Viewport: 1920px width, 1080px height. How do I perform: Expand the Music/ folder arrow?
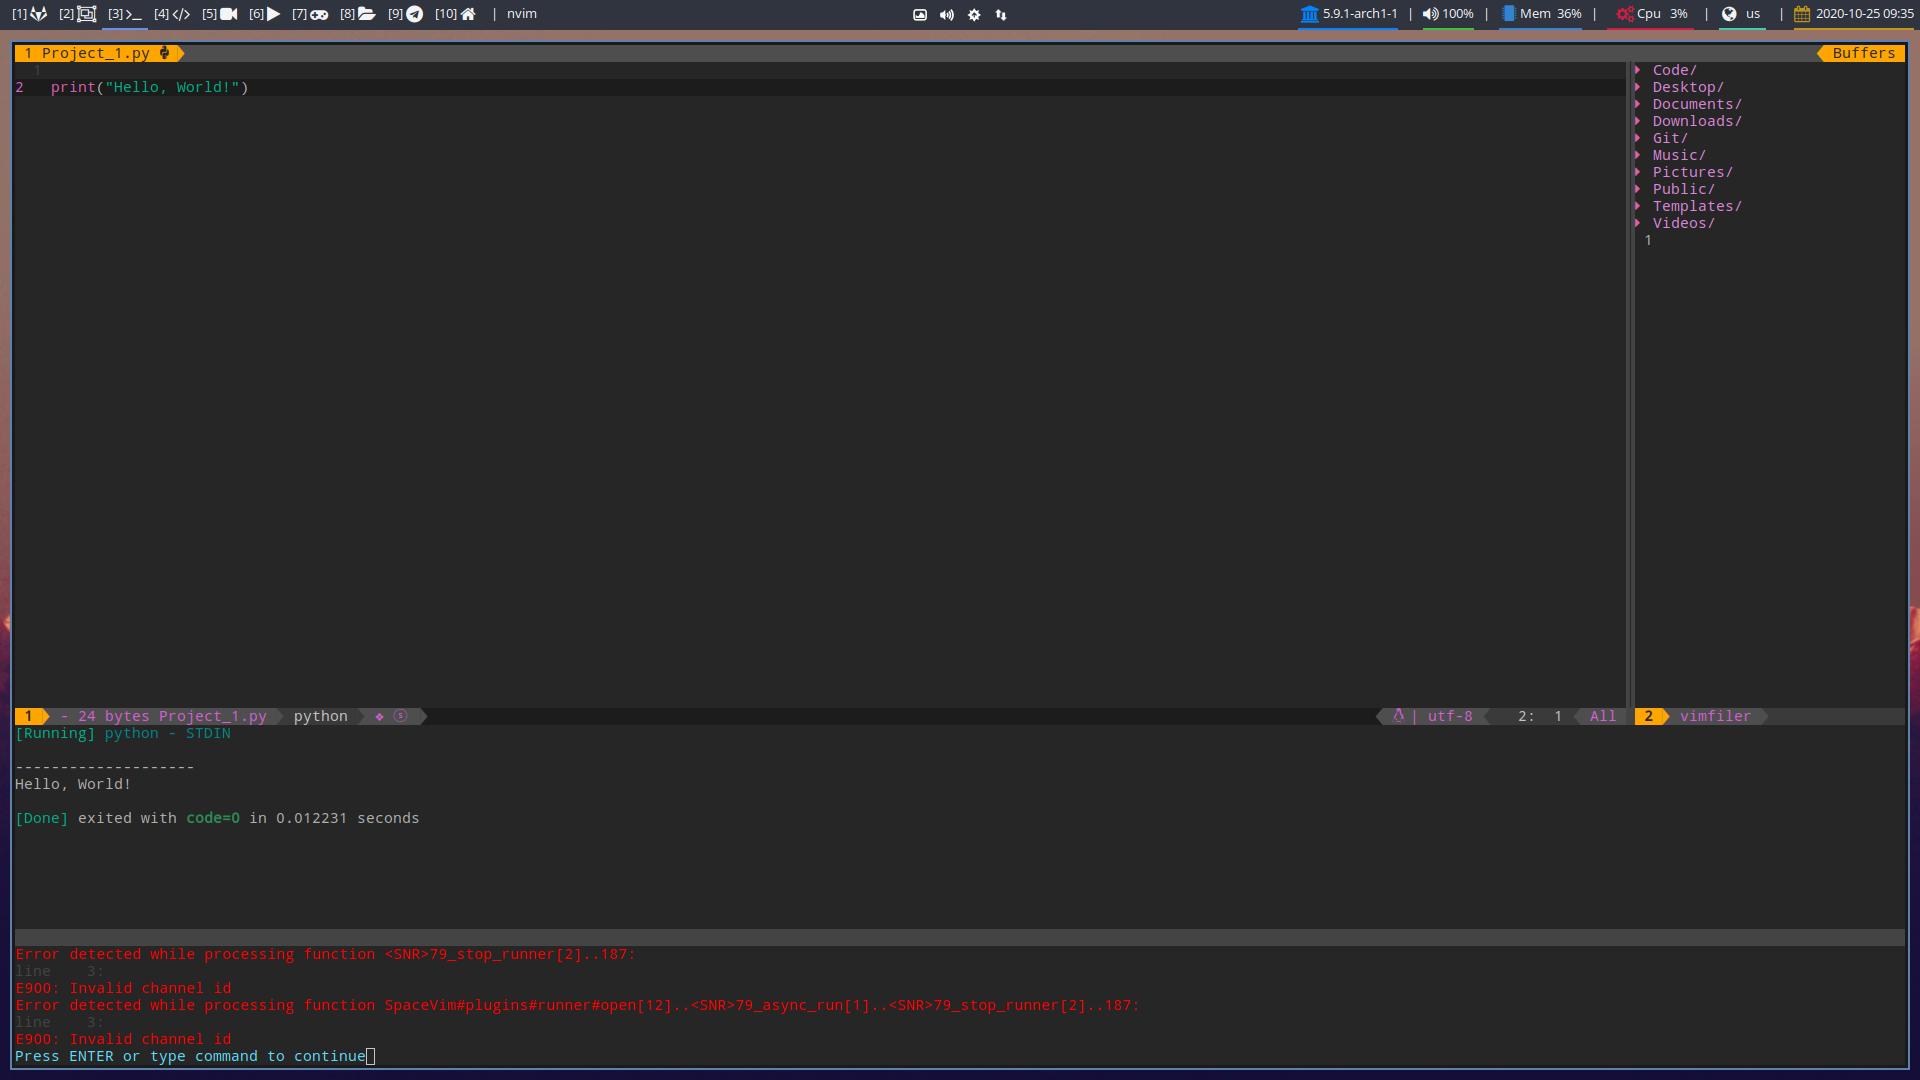point(1638,155)
